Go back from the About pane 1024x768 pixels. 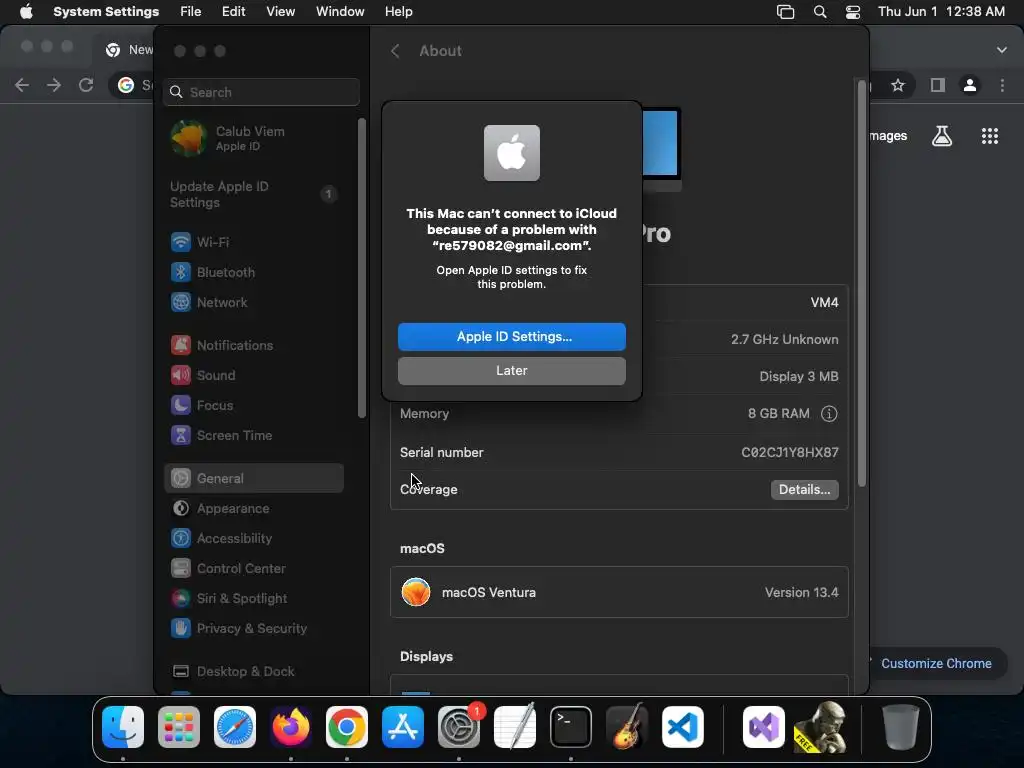[395, 51]
